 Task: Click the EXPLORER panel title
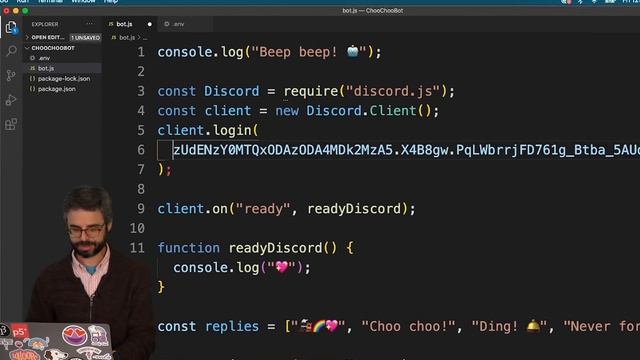tap(45, 24)
